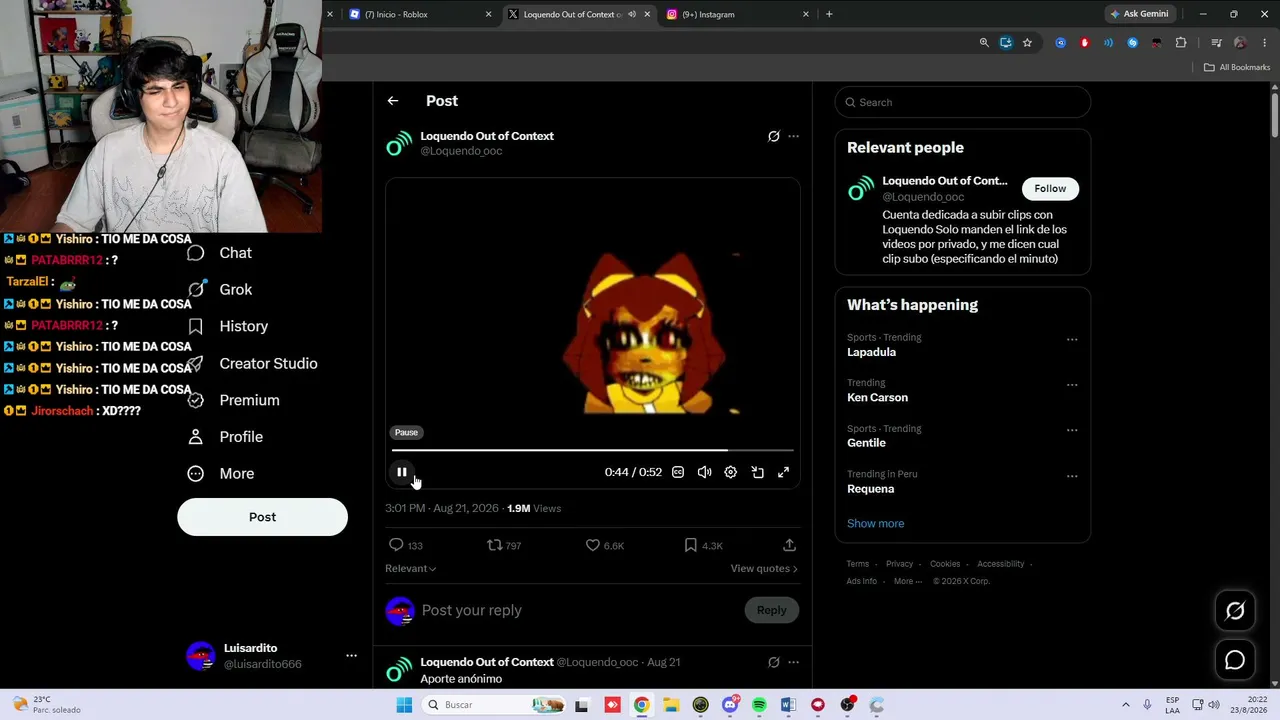Open the red hand blocker extension
The height and width of the screenshot is (720, 1280).
[x=1085, y=43]
